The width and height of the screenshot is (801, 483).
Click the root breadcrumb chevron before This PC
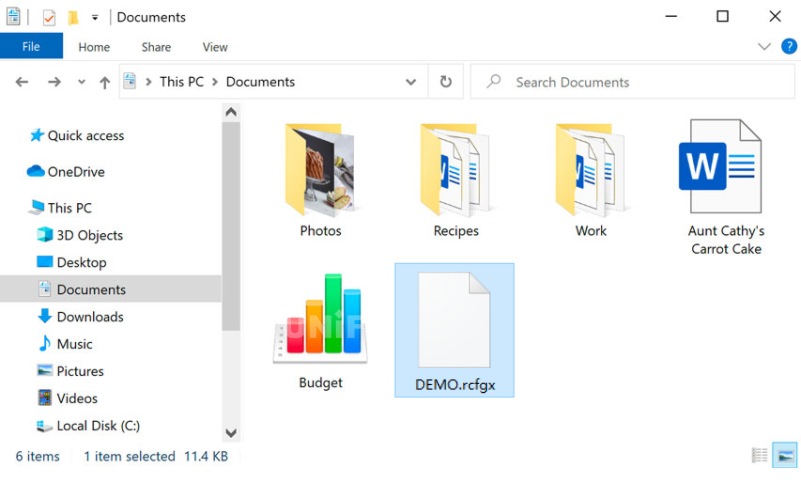149,82
